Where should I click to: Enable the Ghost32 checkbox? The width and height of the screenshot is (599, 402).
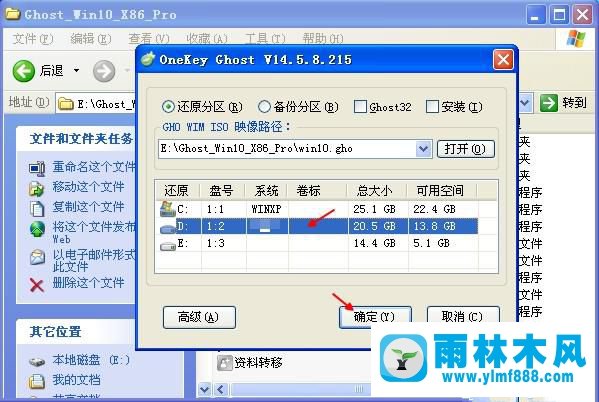[x=360, y=107]
